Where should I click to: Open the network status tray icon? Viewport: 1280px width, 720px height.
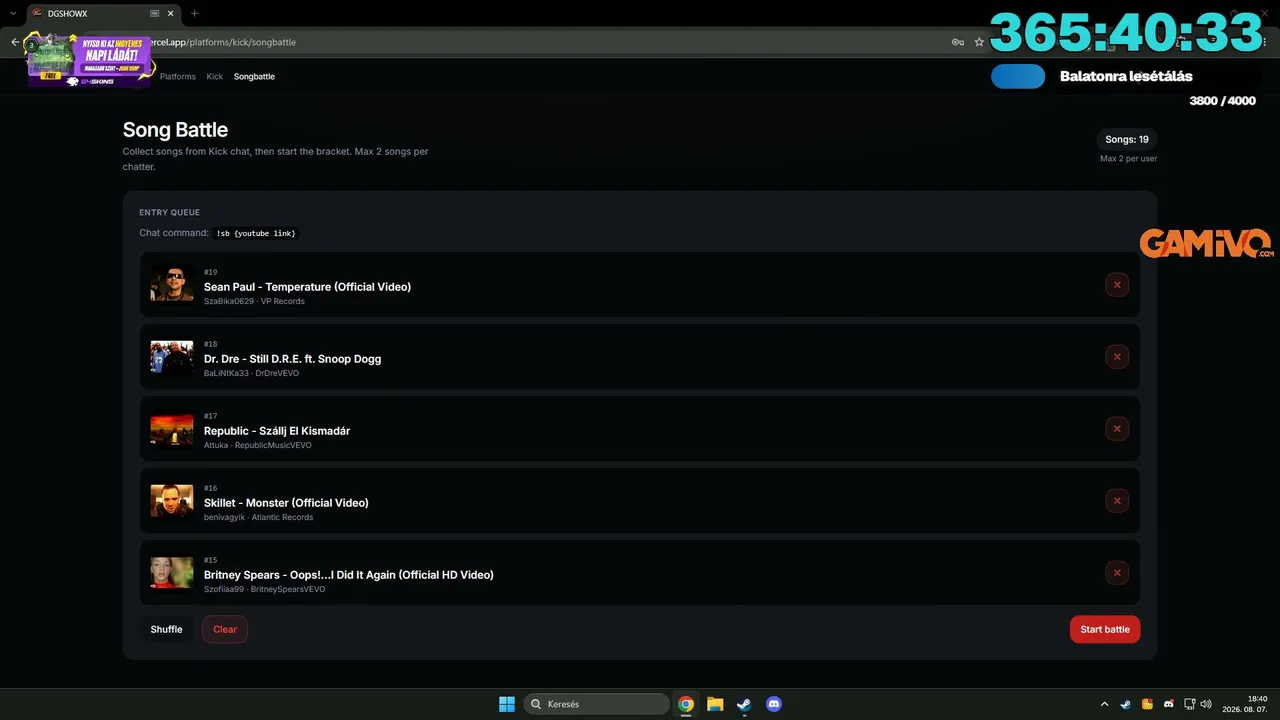click(x=1190, y=704)
